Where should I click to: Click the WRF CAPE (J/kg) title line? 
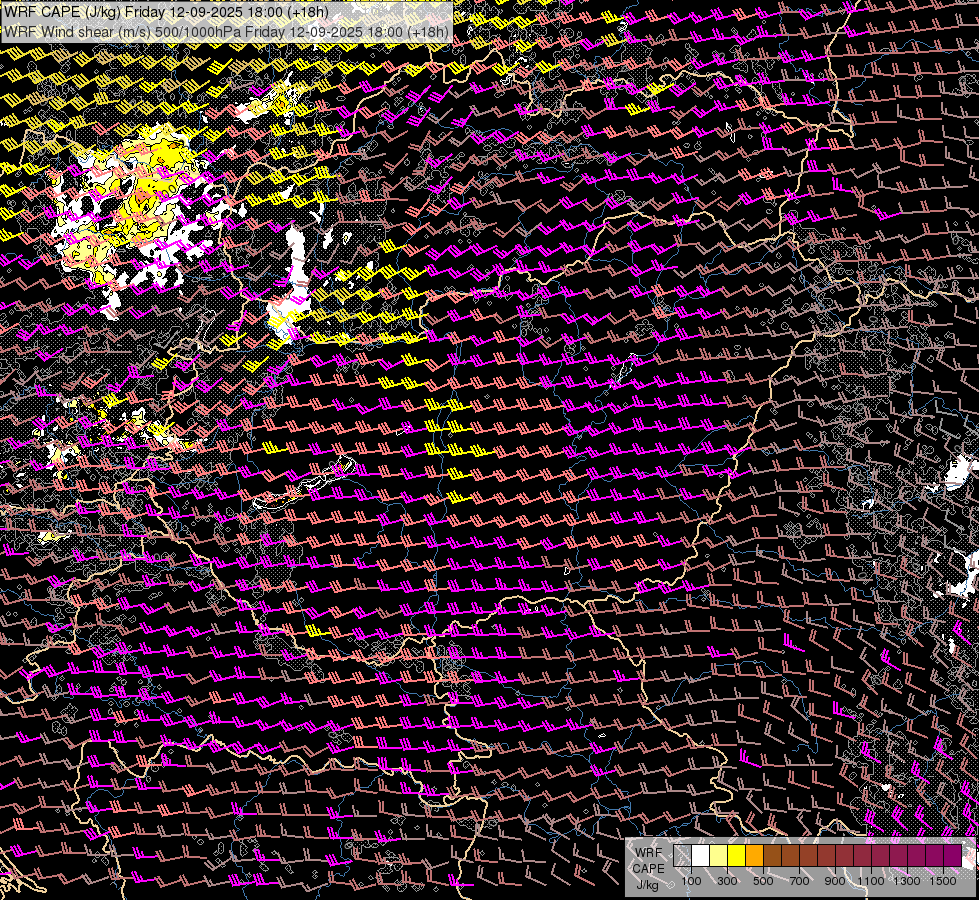pyautogui.click(x=165, y=12)
